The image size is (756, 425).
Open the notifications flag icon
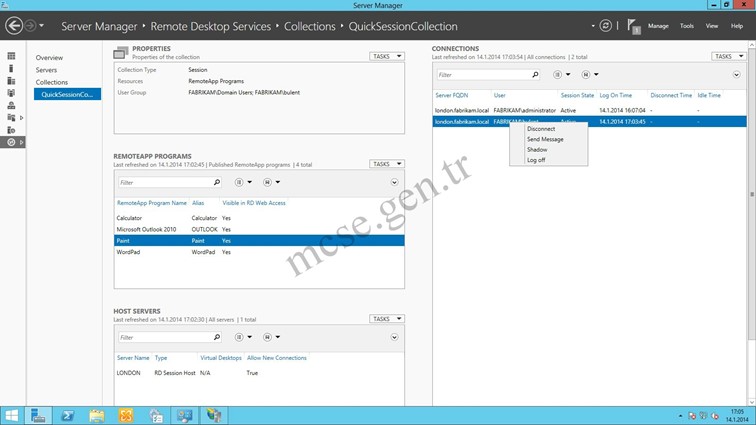(634, 26)
